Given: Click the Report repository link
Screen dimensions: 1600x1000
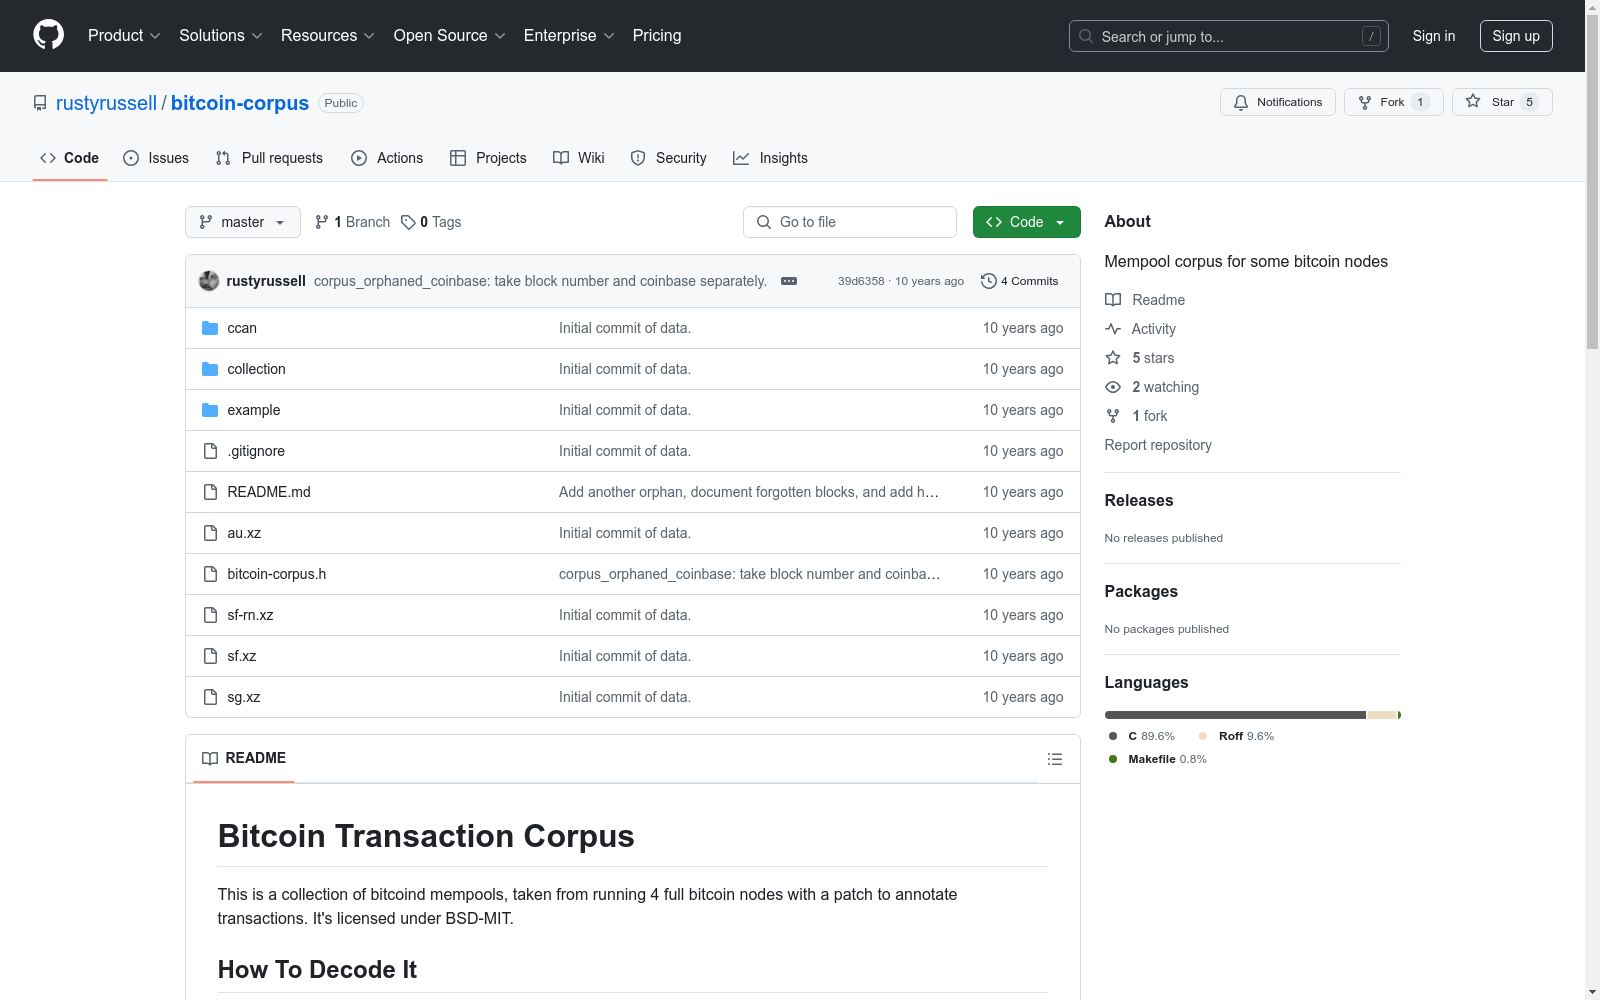Looking at the screenshot, I should pyautogui.click(x=1158, y=445).
